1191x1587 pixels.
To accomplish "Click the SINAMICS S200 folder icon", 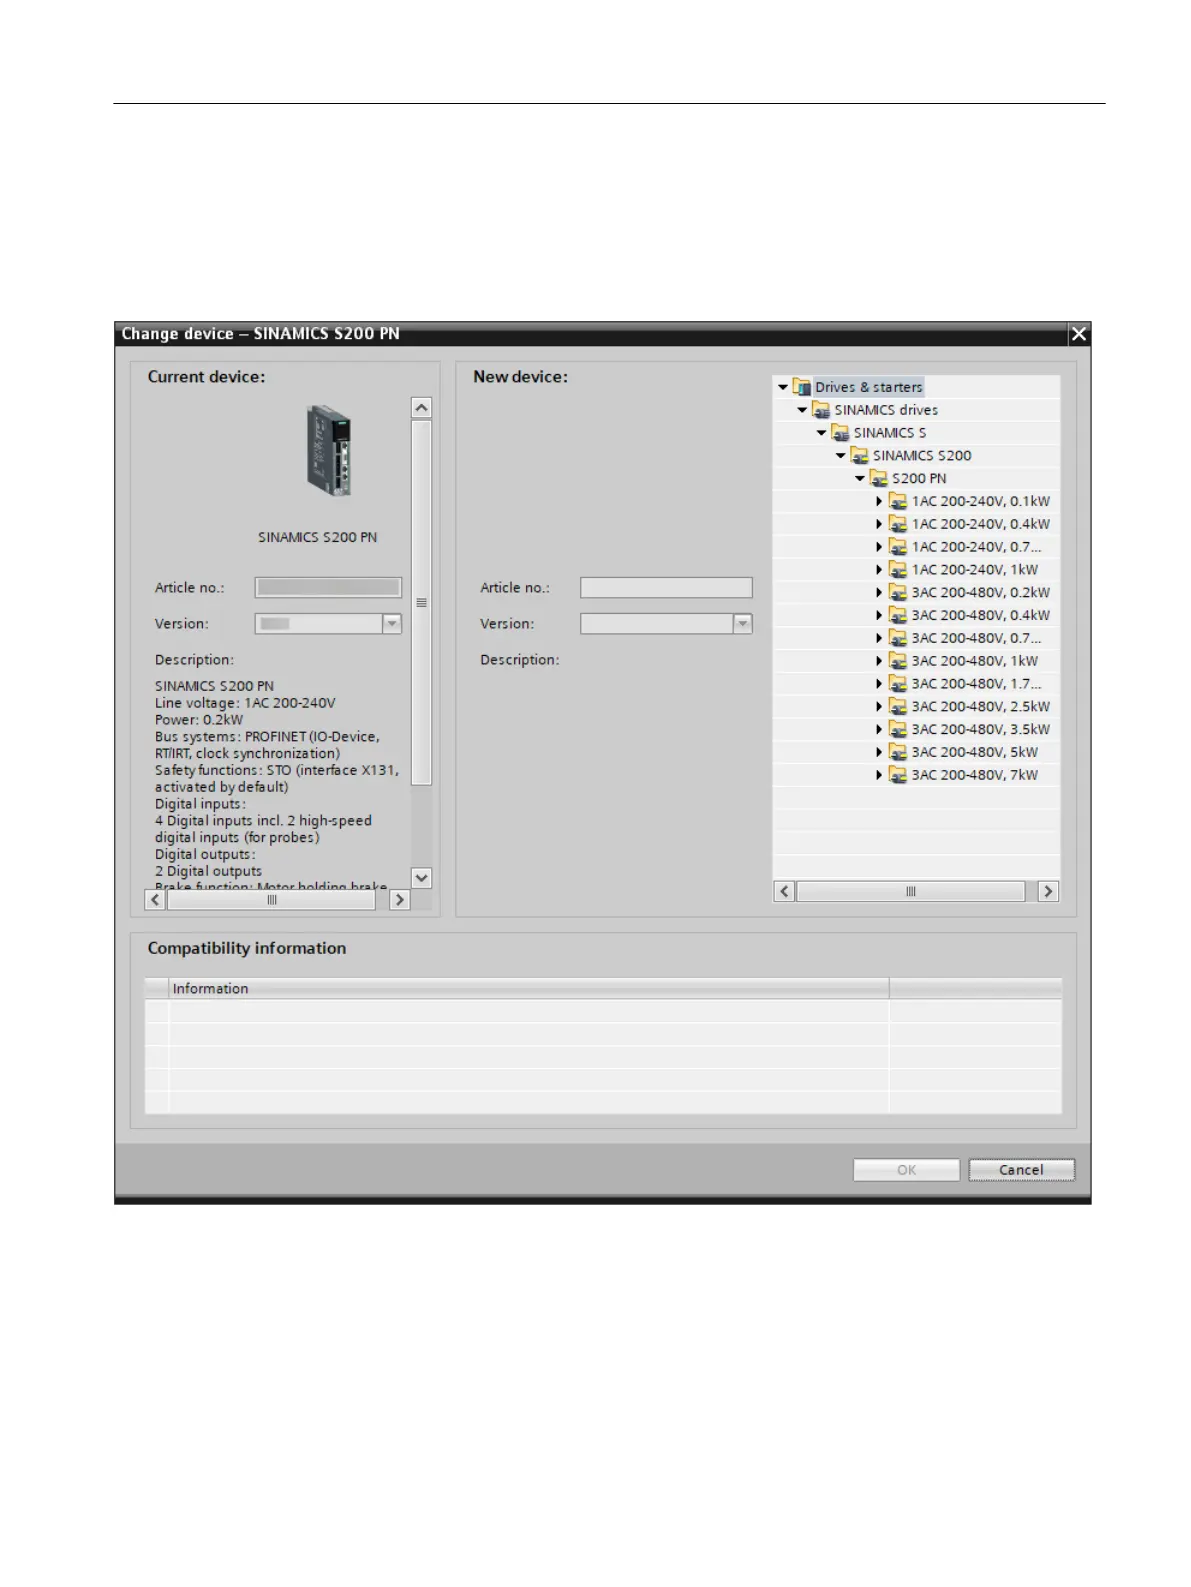I will tap(859, 456).
